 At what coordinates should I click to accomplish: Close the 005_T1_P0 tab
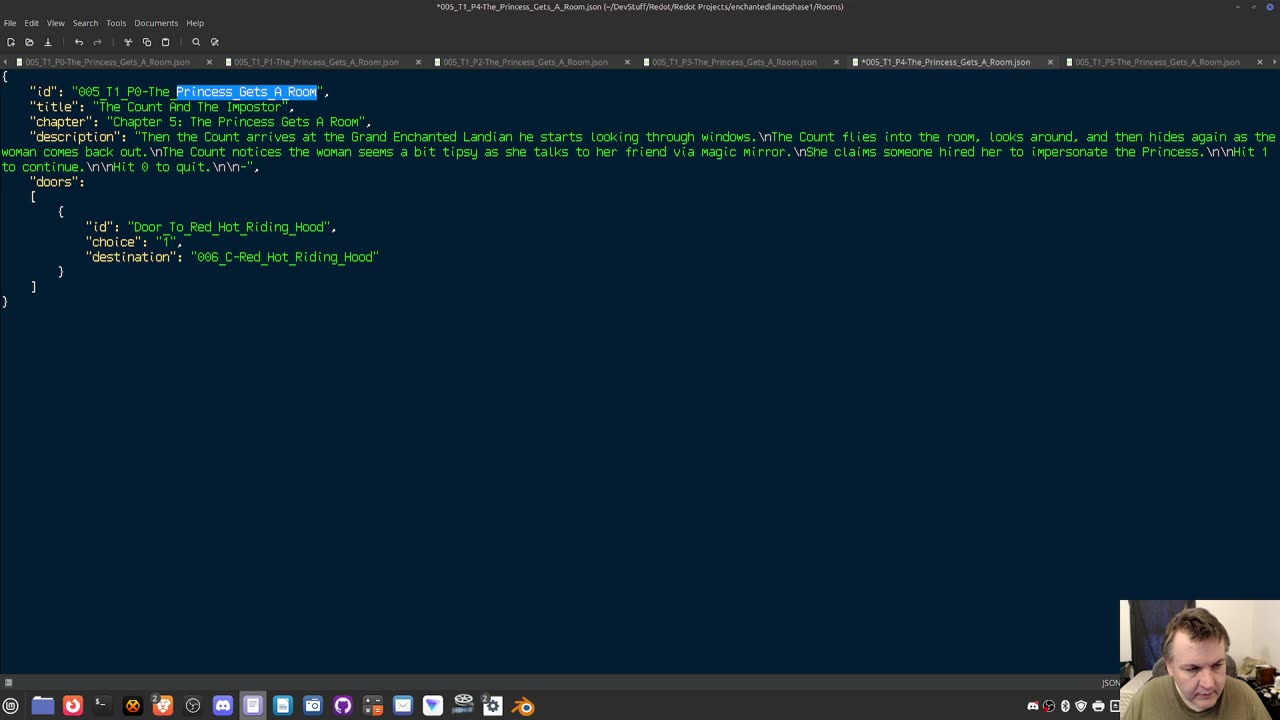coord(209,62)
